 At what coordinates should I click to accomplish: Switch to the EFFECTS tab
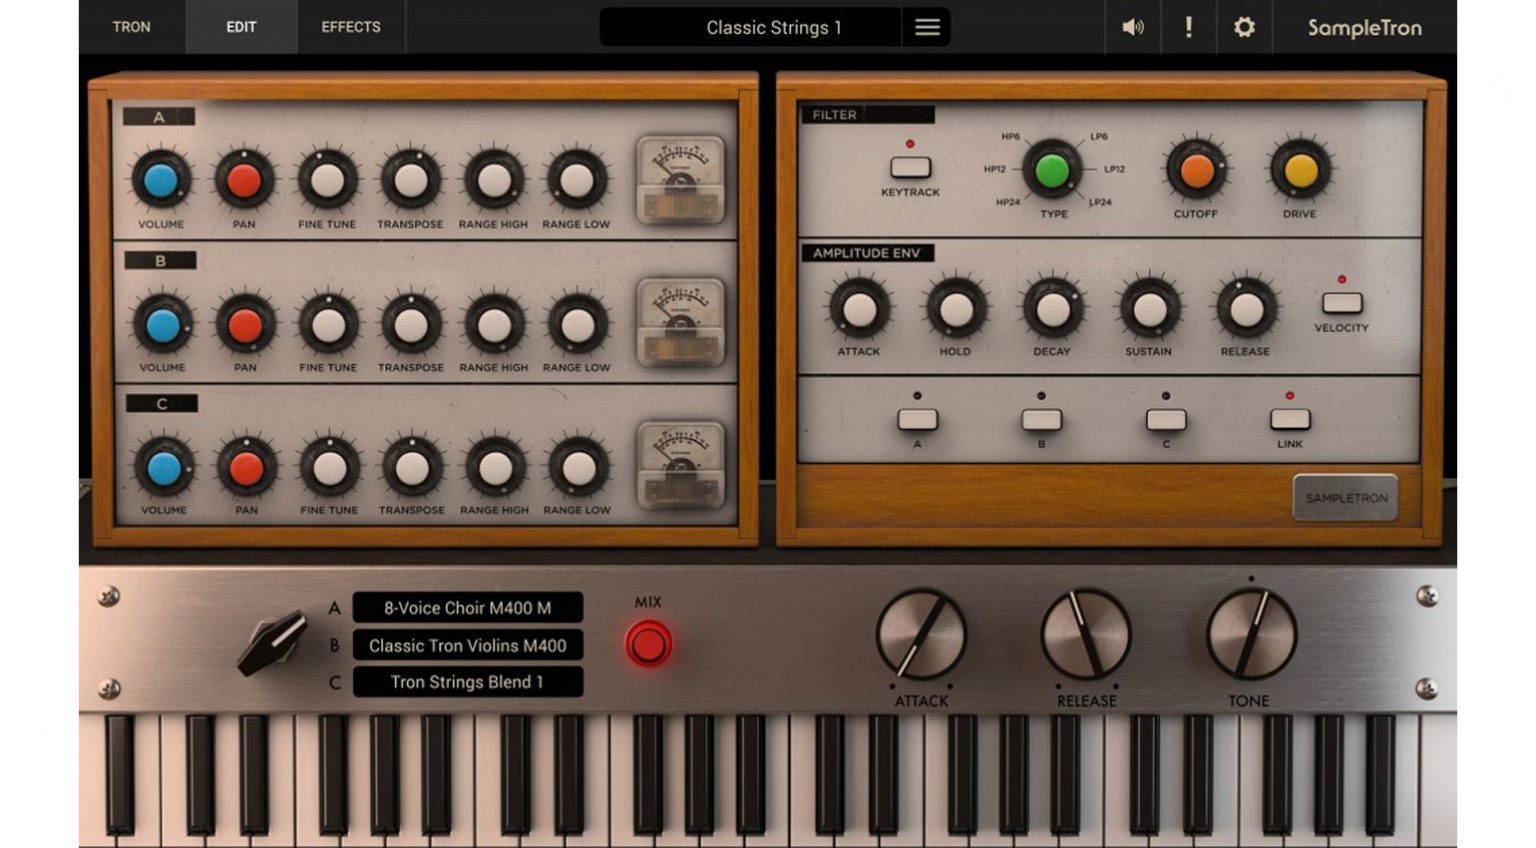pos(350,27)
